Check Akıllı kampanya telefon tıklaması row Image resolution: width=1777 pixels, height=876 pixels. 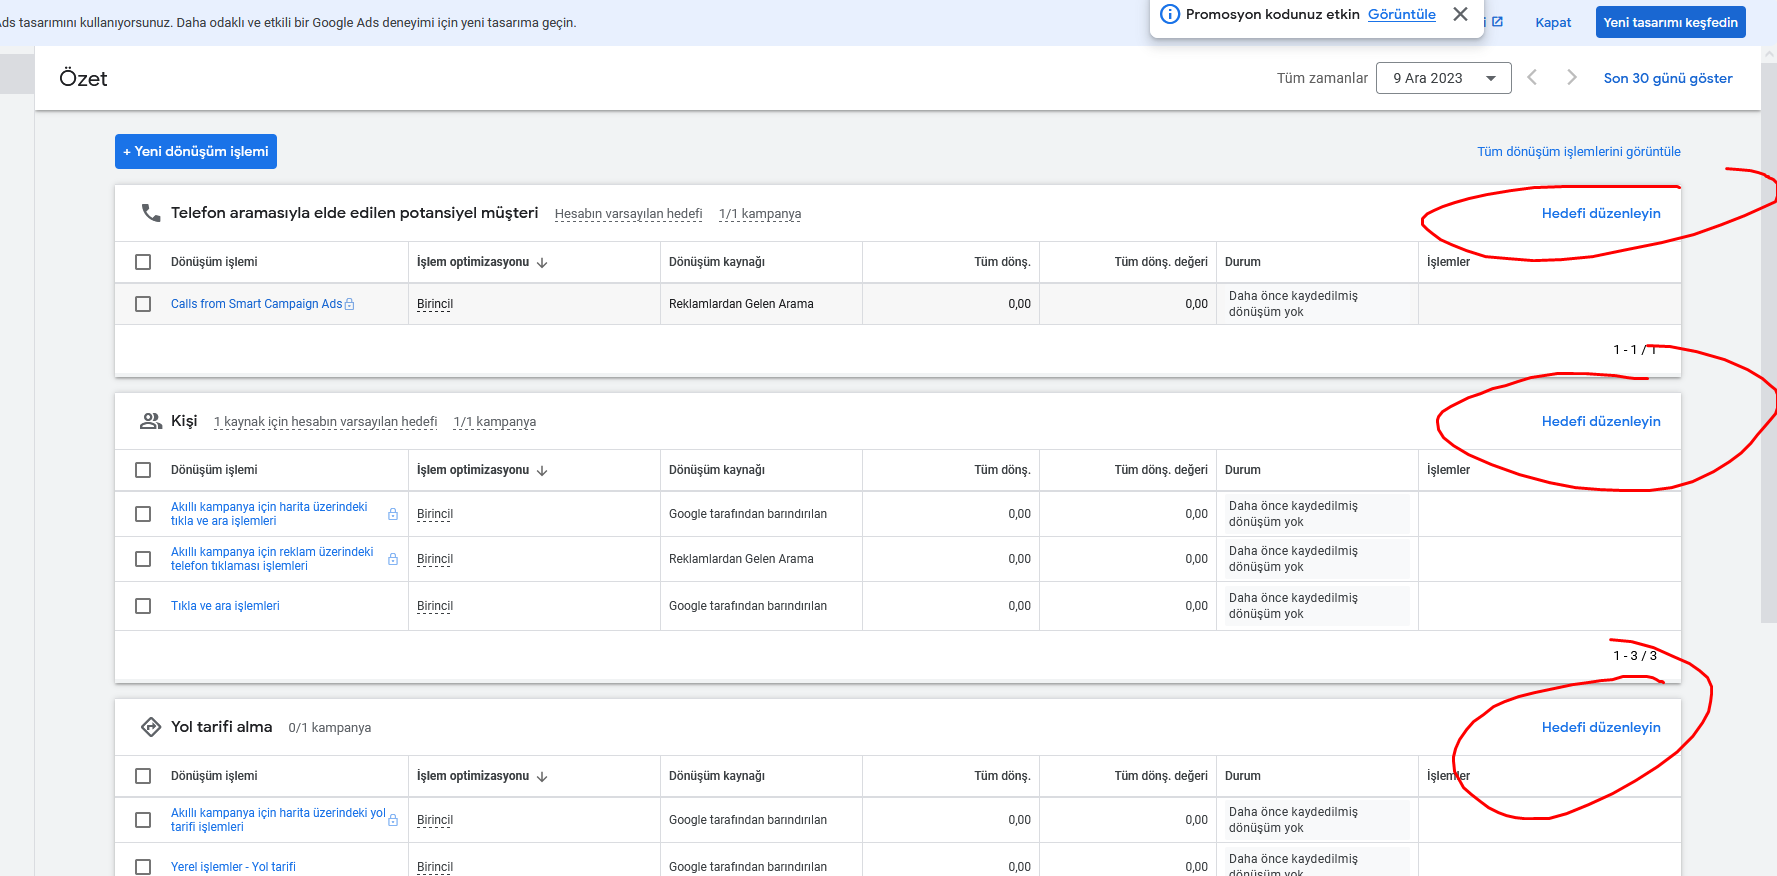pos(143,559)
